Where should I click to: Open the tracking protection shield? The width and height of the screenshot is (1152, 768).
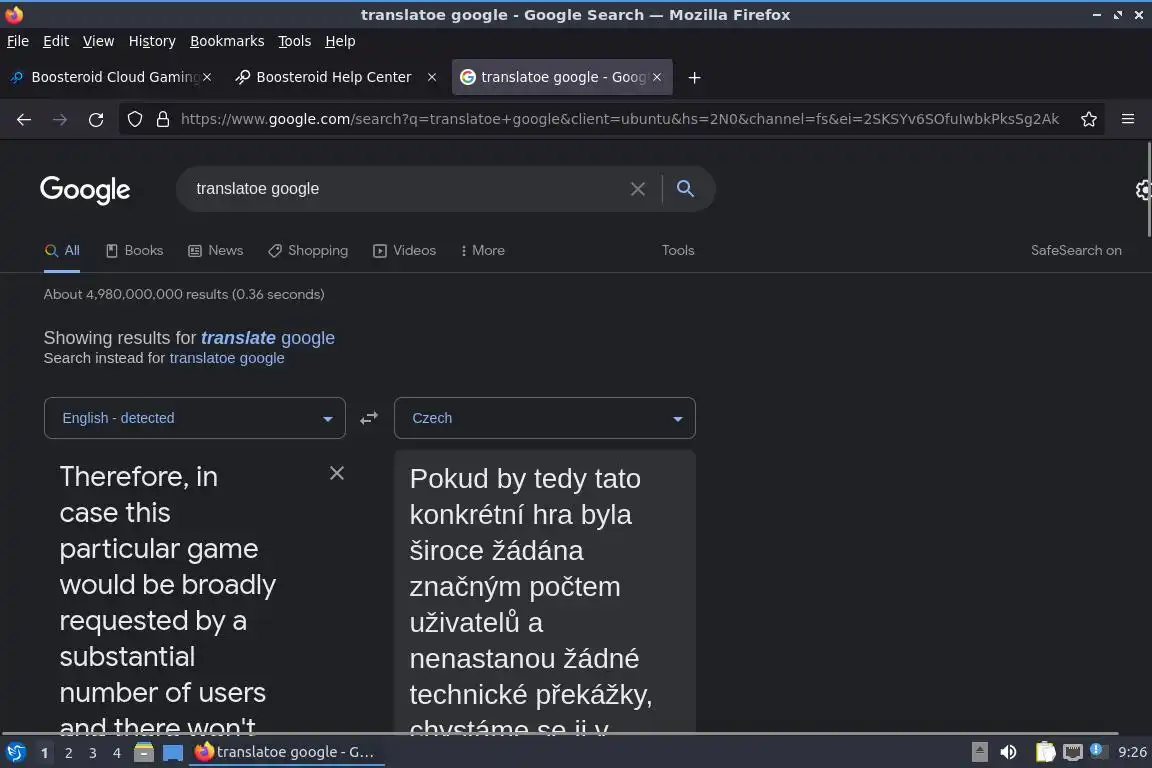click(x=134, y=119)
